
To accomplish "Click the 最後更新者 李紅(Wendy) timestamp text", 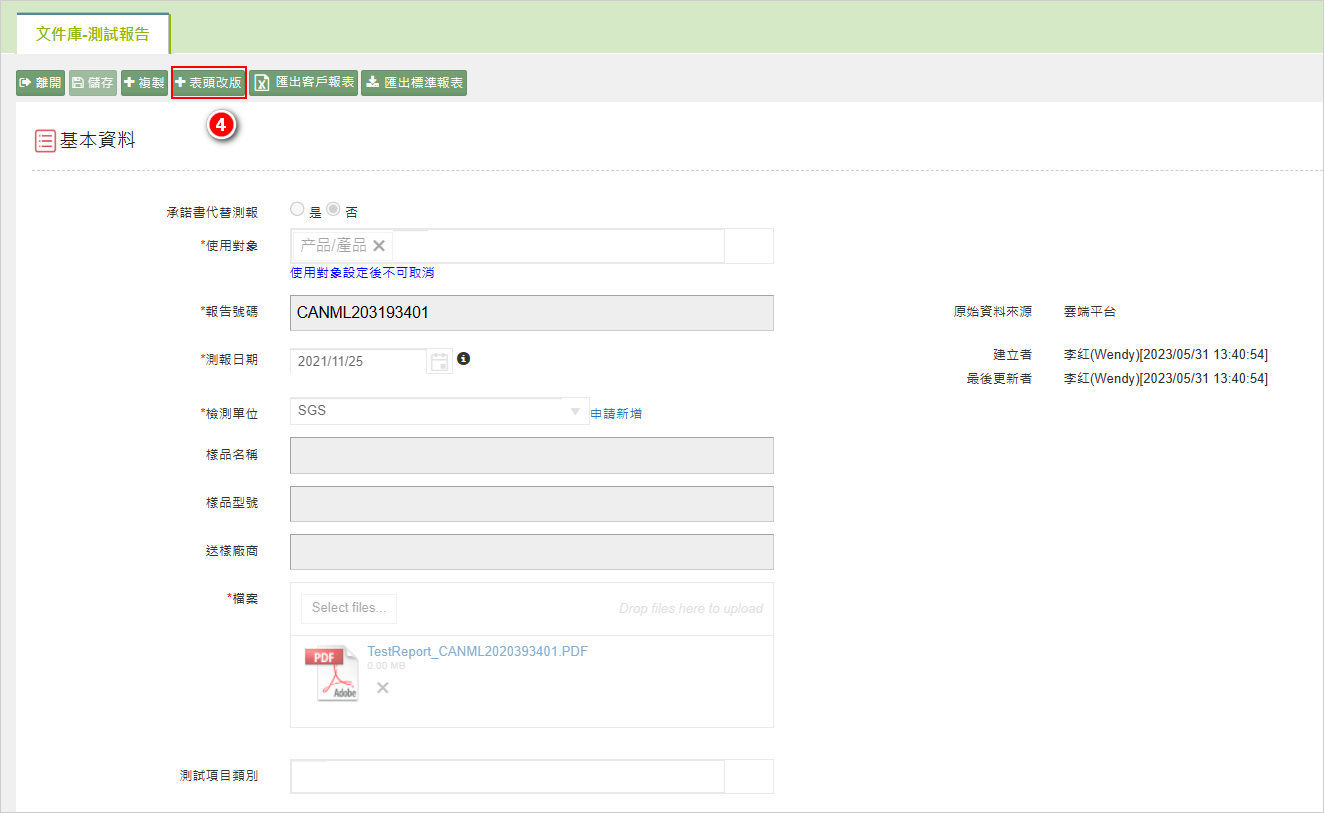I will point(1166,378).
